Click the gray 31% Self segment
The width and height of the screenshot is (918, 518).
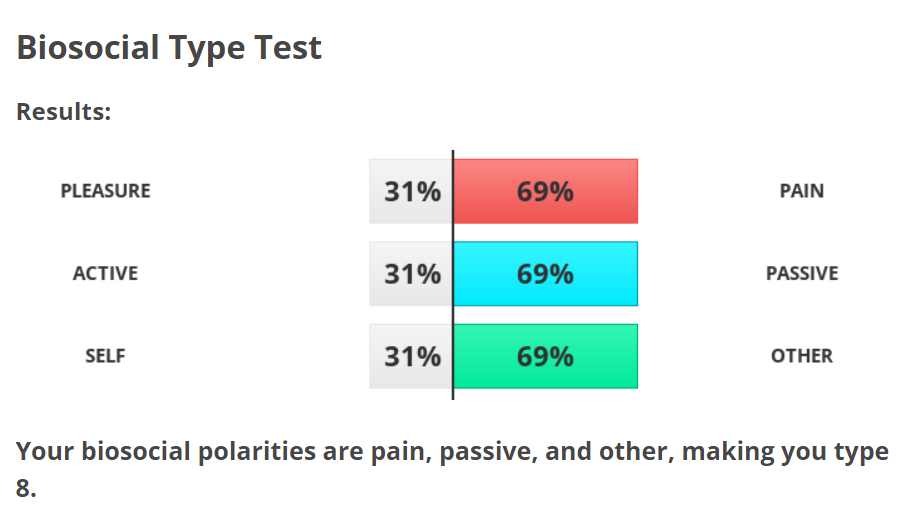click(x=411, y=356)
